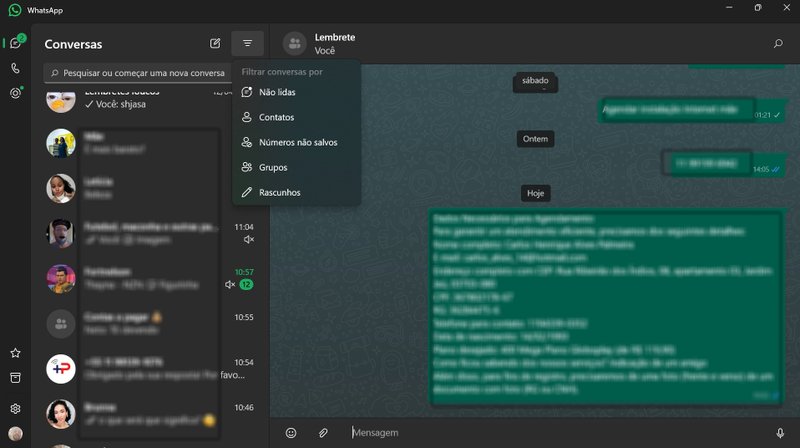Click Lembrete group avatar in header
Viewport: 800px width, 448px height.
(x=294, y=43)
